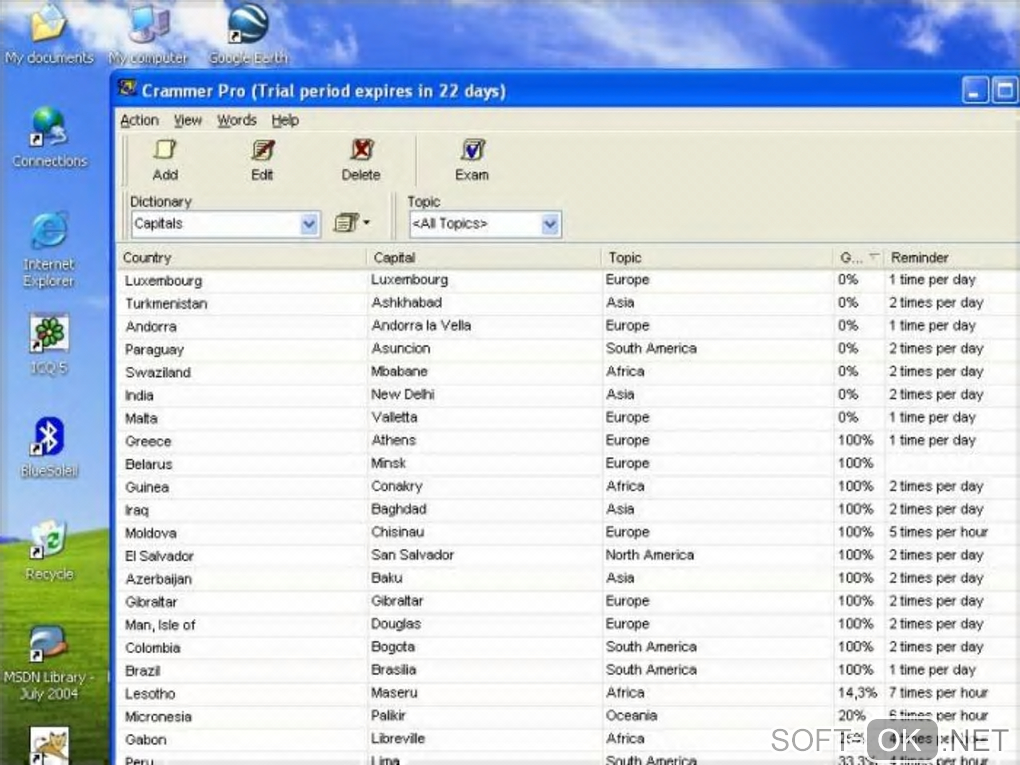
Task: Open the View menu
Action: pyautogui.click(x=187, y=120)
